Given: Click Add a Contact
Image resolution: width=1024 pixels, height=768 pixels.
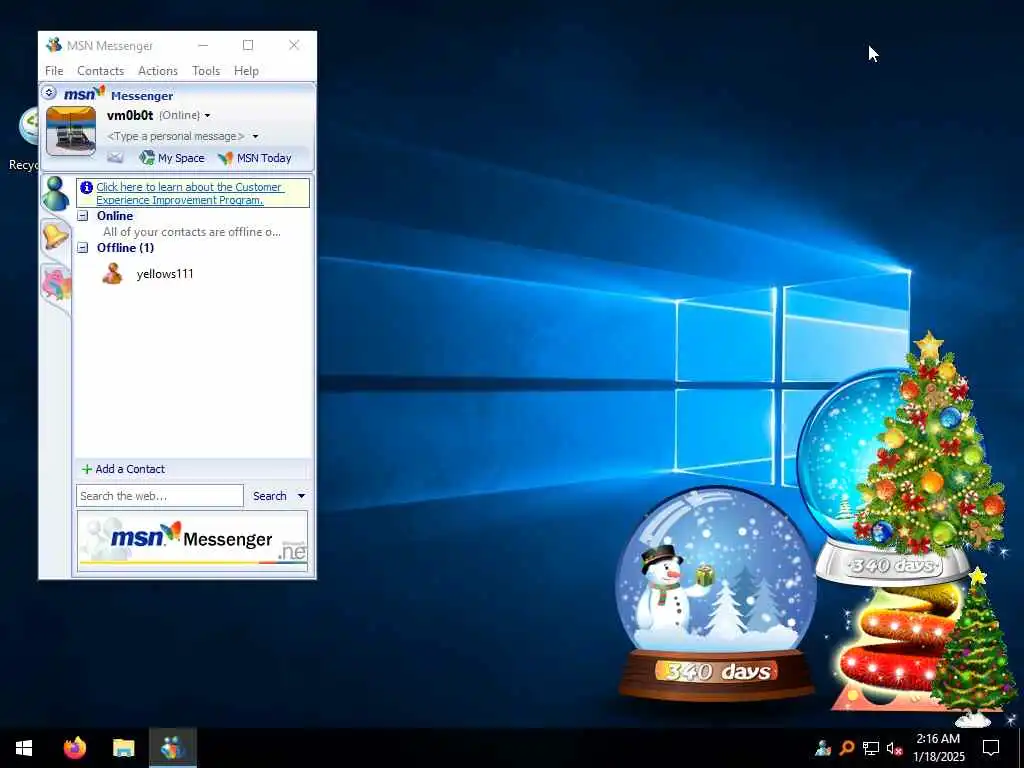Looking at the screenshot, I should coord(123,469).
